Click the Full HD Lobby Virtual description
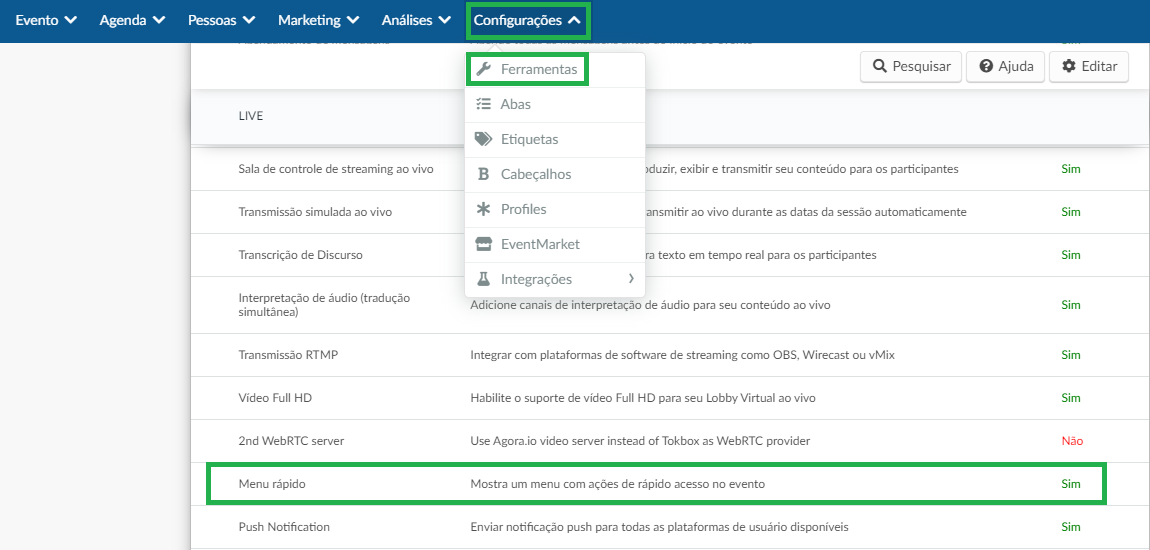The height and width of the screenshot is (550, 1150). click(642, 397)
